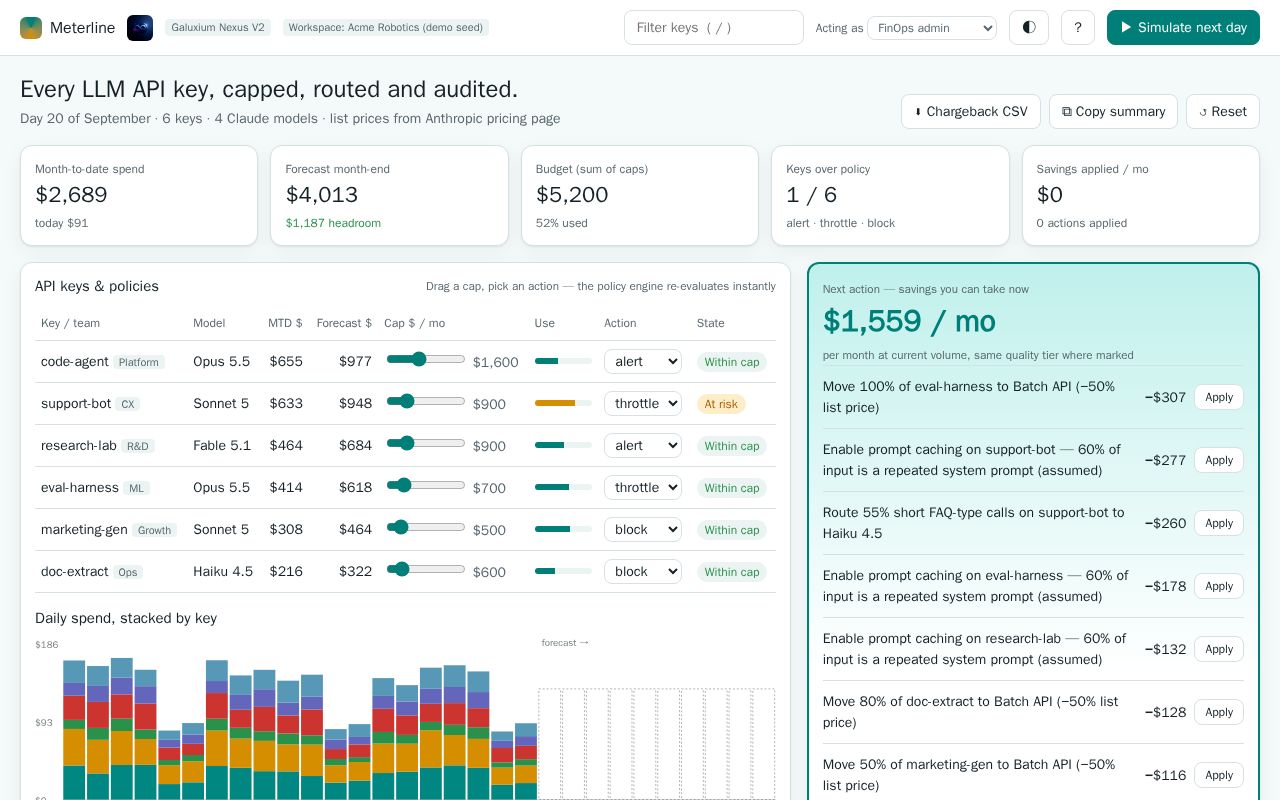Open the action dropdown for code-agent
This screenshot has height=800, width=1280.
click(x=643, y=361)
